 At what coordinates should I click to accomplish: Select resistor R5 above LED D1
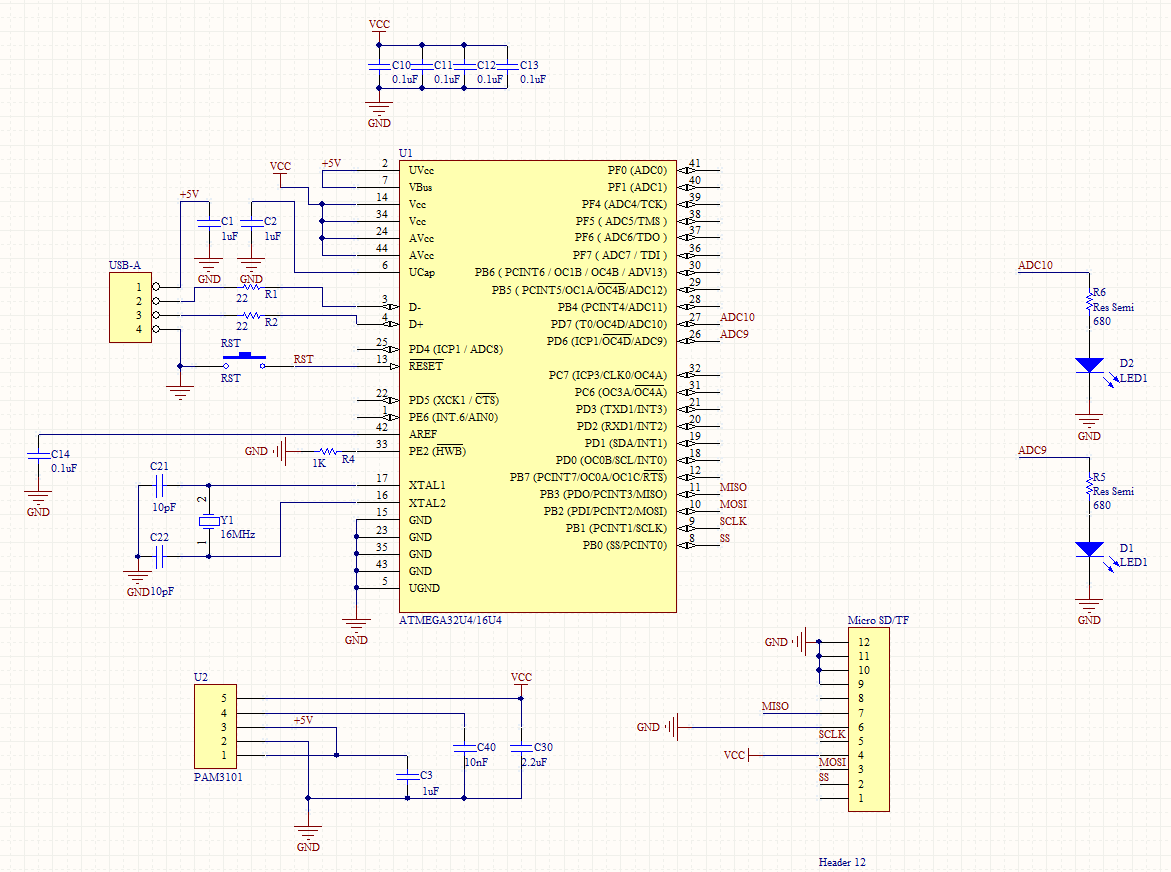[x=1089, y=487]
